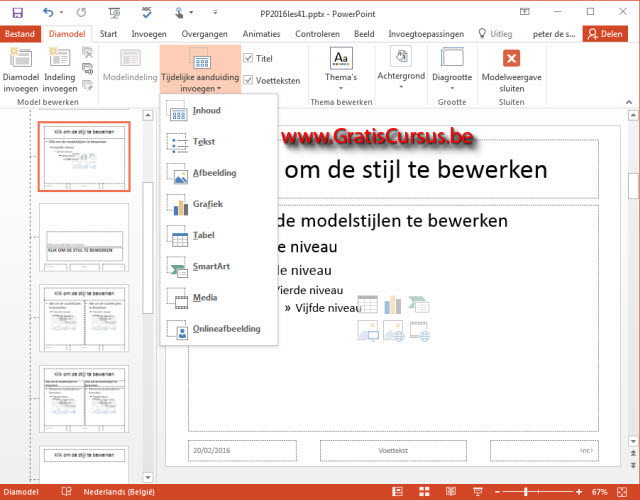Click the Save icon in quick access toolbar

point(18,13)
